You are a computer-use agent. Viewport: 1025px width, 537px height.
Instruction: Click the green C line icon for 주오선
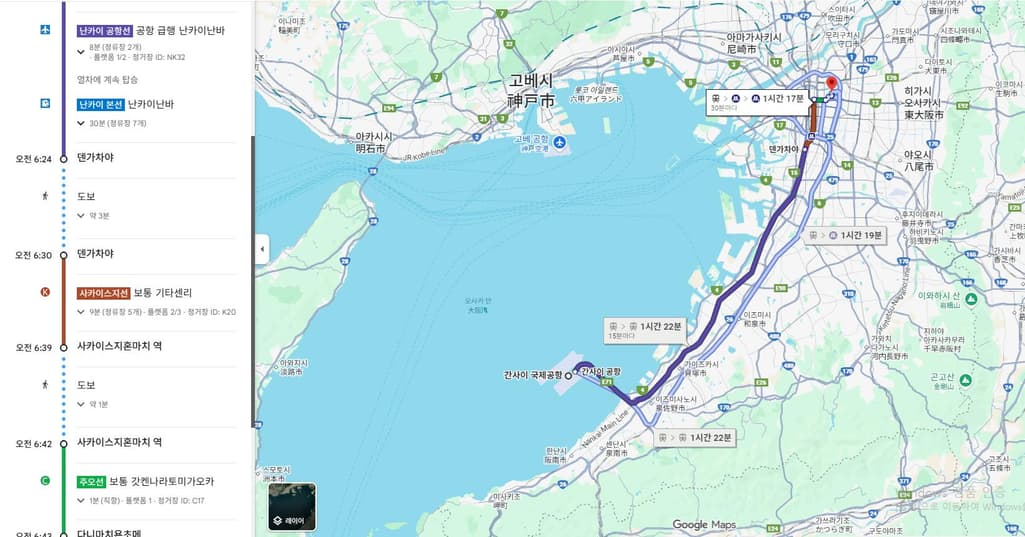point(45,481)
